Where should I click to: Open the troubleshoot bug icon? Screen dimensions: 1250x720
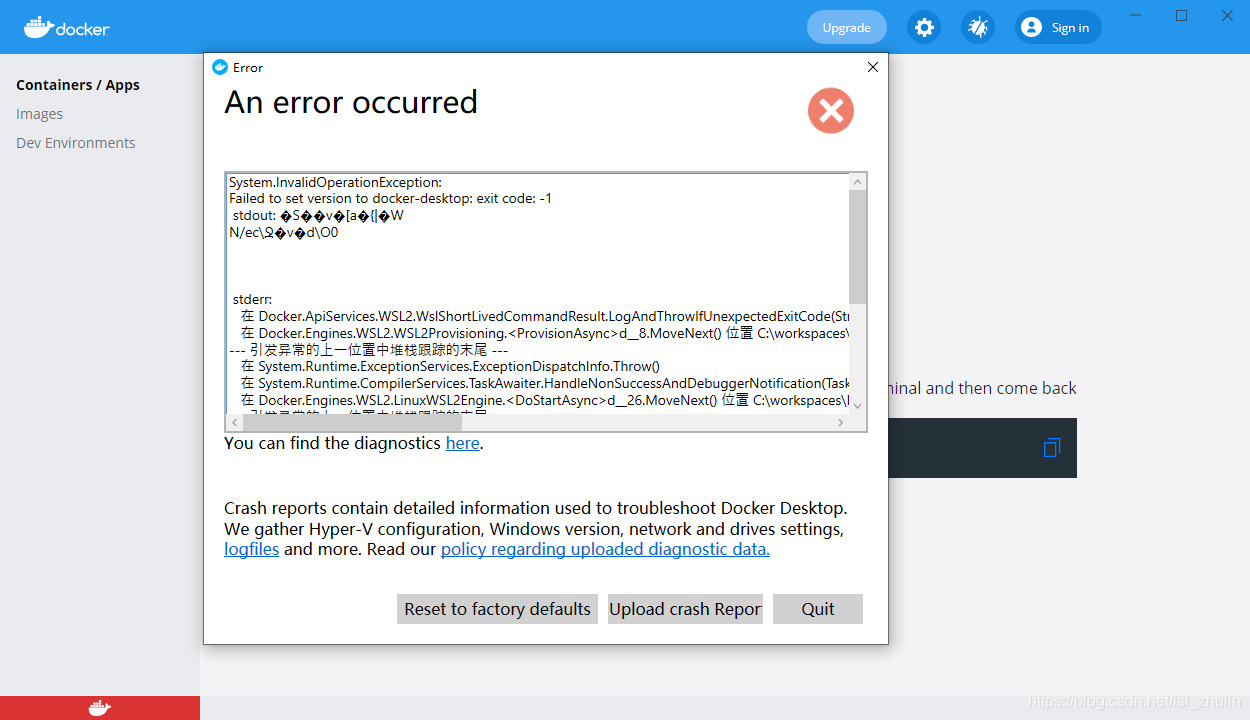(978, 27)
